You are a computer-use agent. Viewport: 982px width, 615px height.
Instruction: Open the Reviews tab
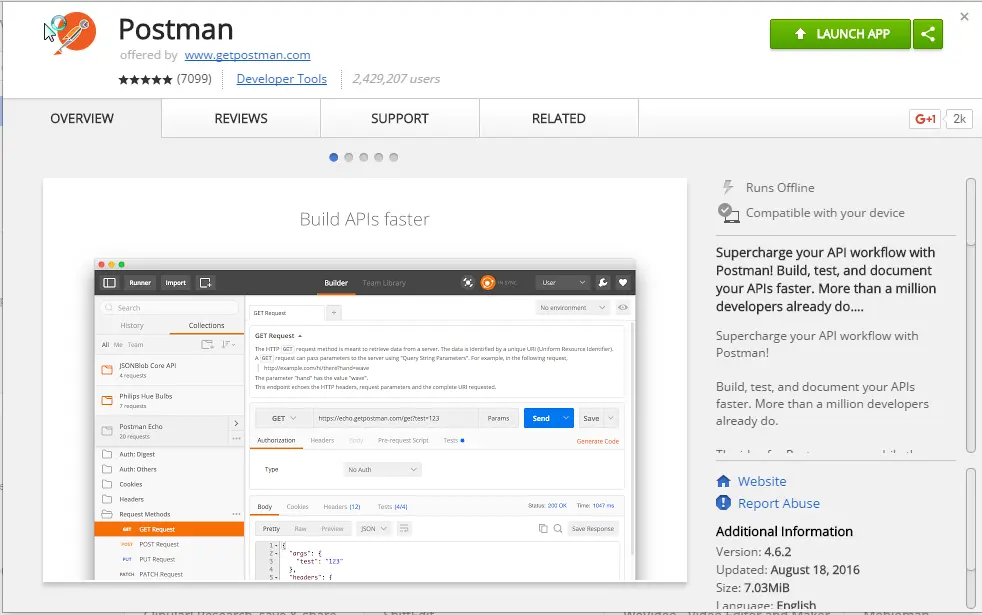(x=241, y=118)
